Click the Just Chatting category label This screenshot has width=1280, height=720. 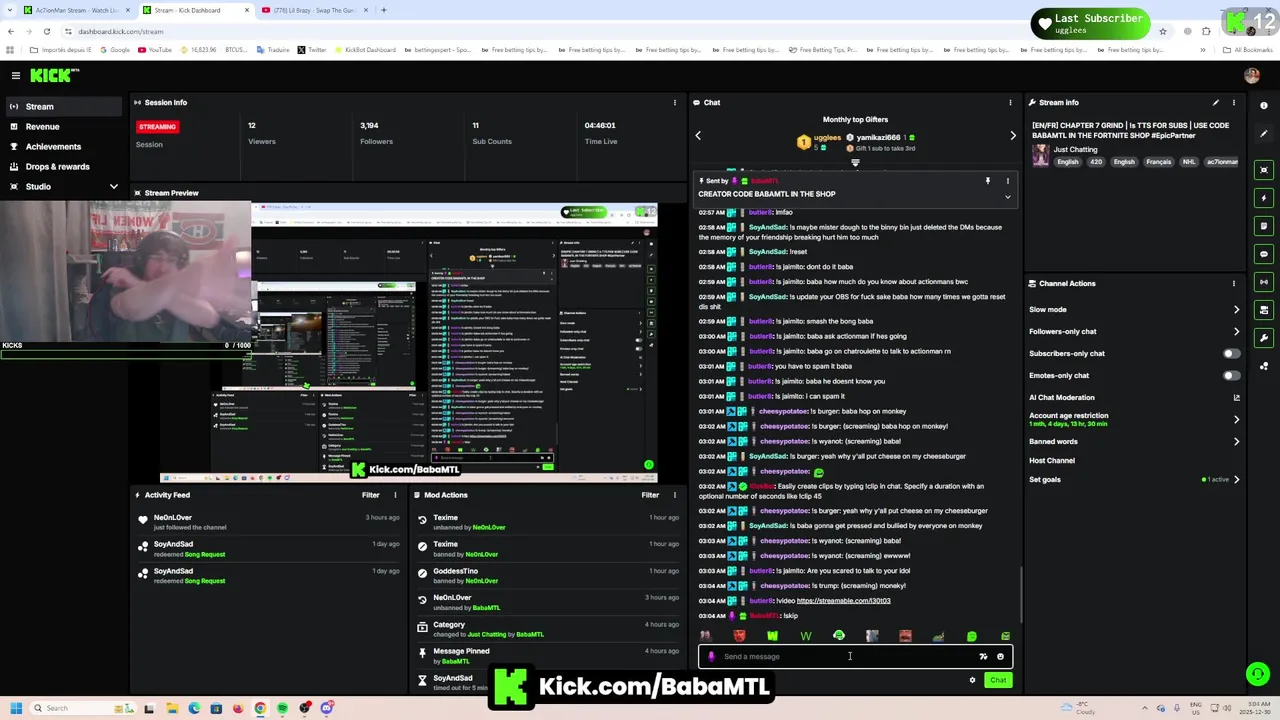coord(1075,150)
